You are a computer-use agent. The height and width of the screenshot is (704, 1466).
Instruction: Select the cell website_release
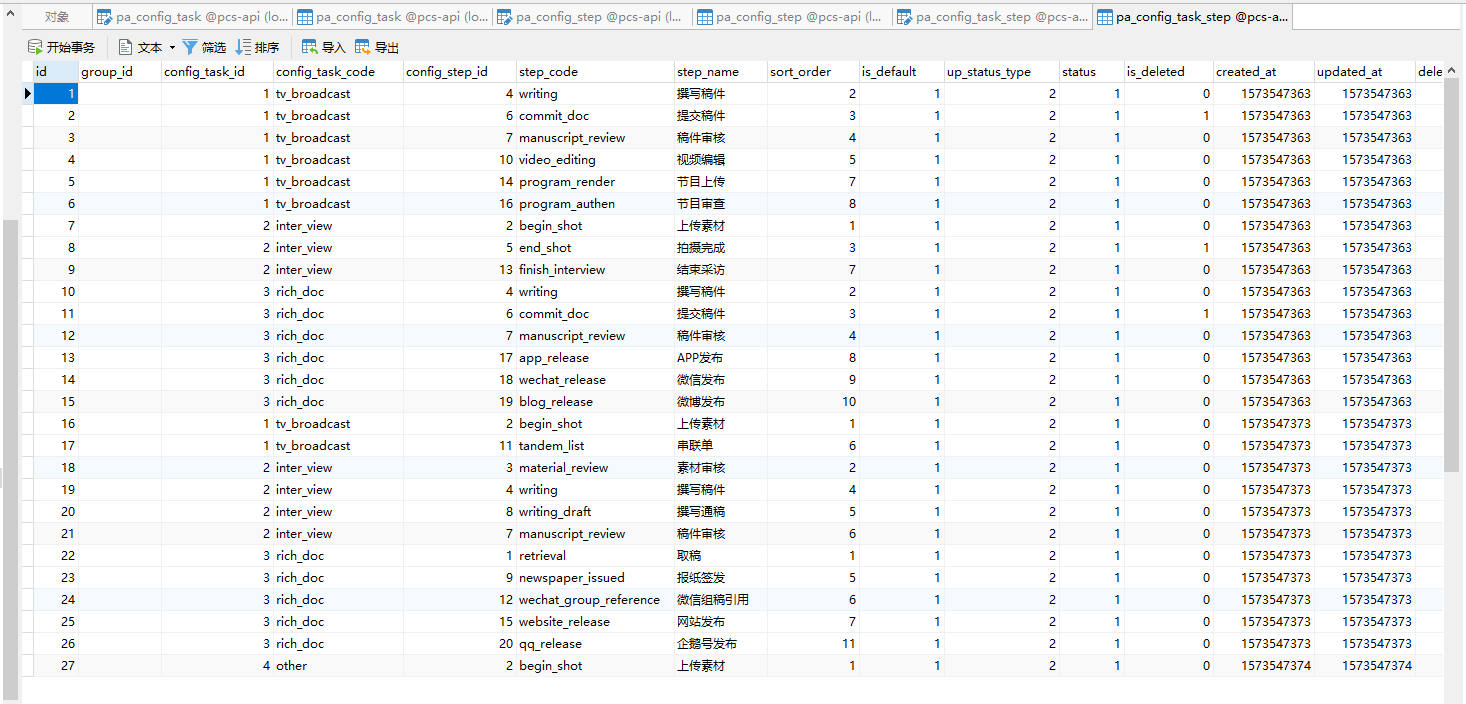(x=595, y=622)
